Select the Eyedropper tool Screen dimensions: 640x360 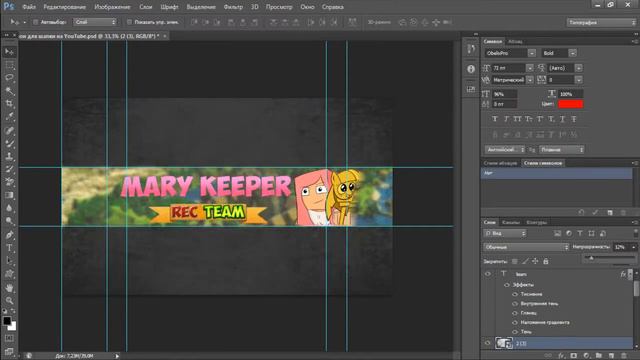tap(9, 117)
